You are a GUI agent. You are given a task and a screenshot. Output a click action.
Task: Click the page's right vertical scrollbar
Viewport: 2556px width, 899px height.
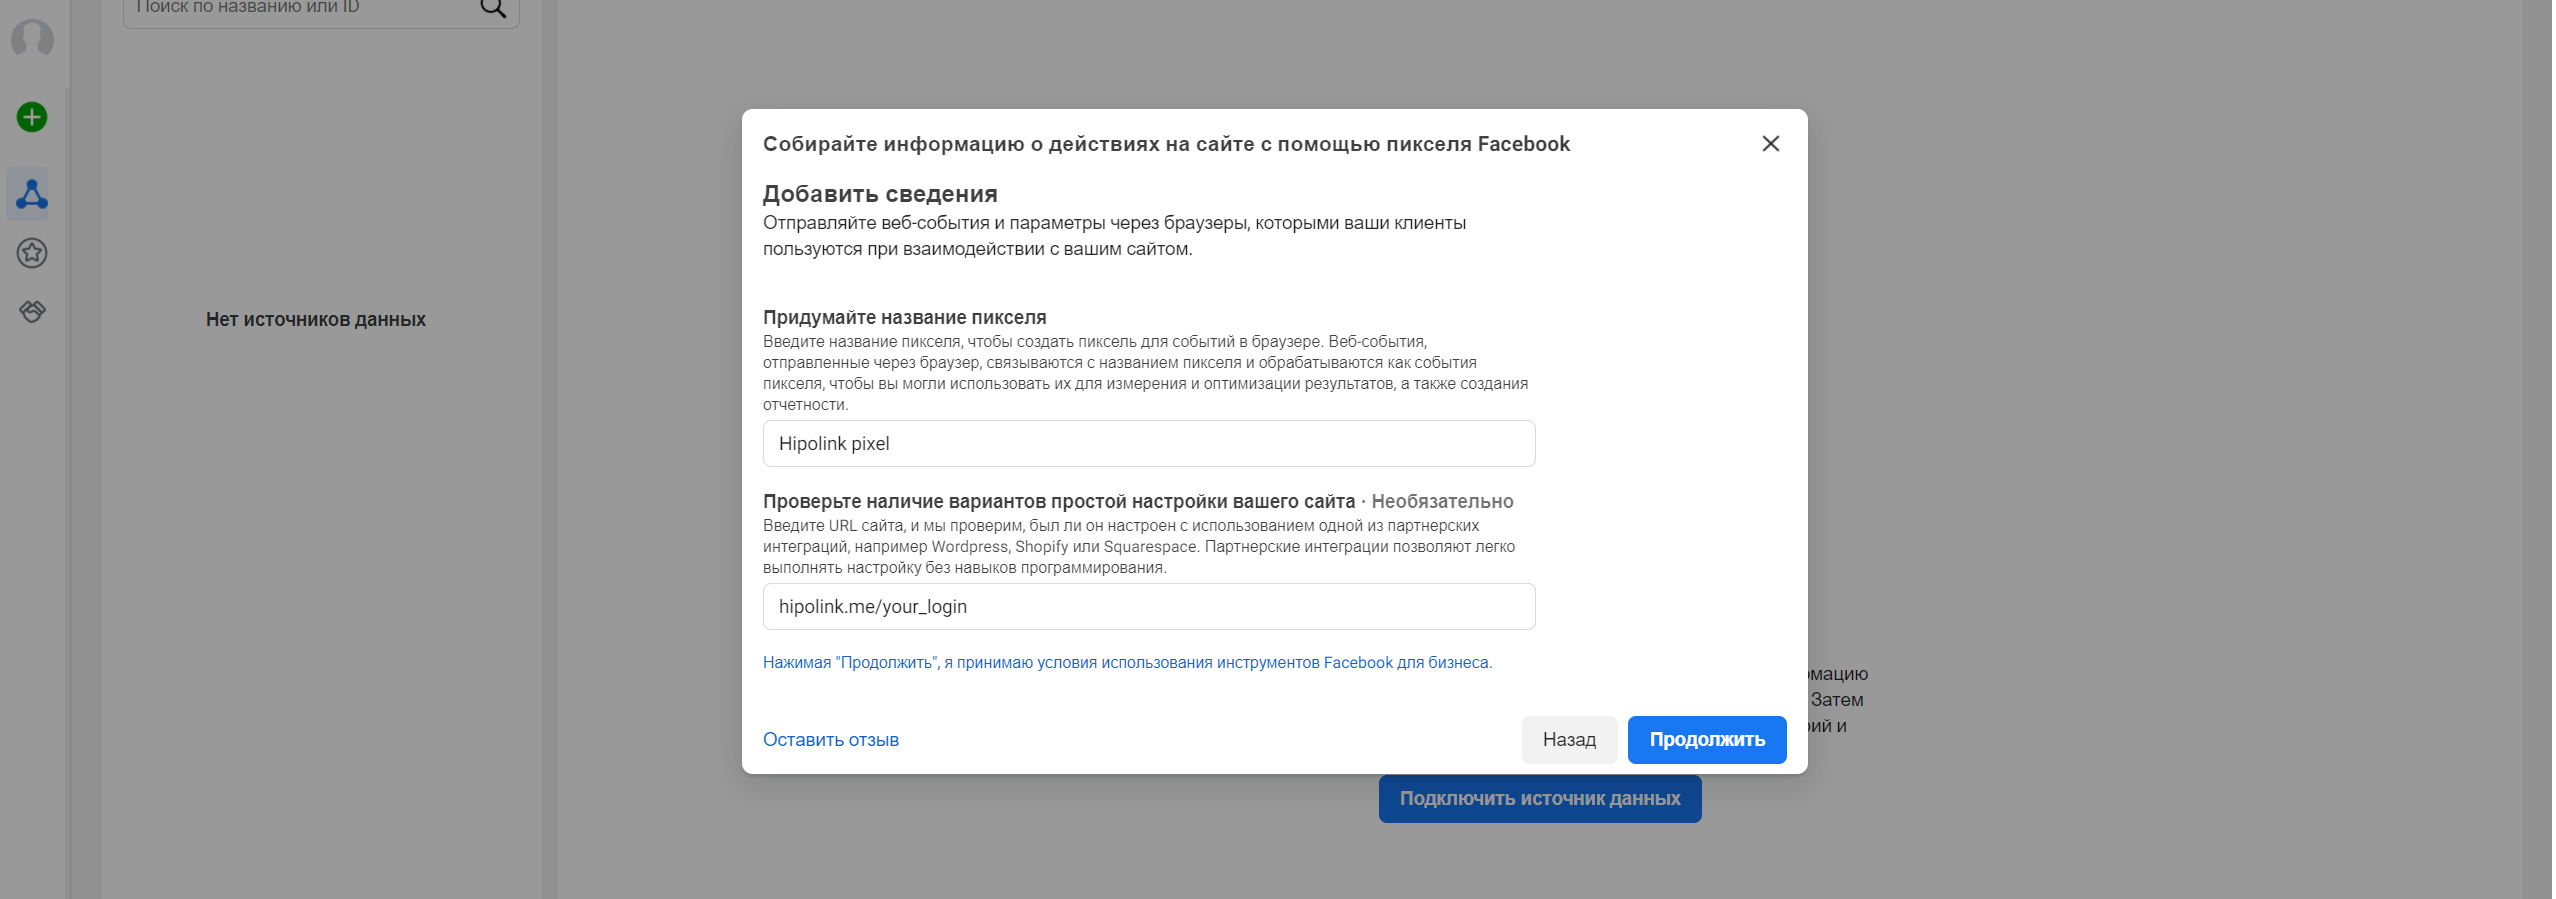[2539, 450]
